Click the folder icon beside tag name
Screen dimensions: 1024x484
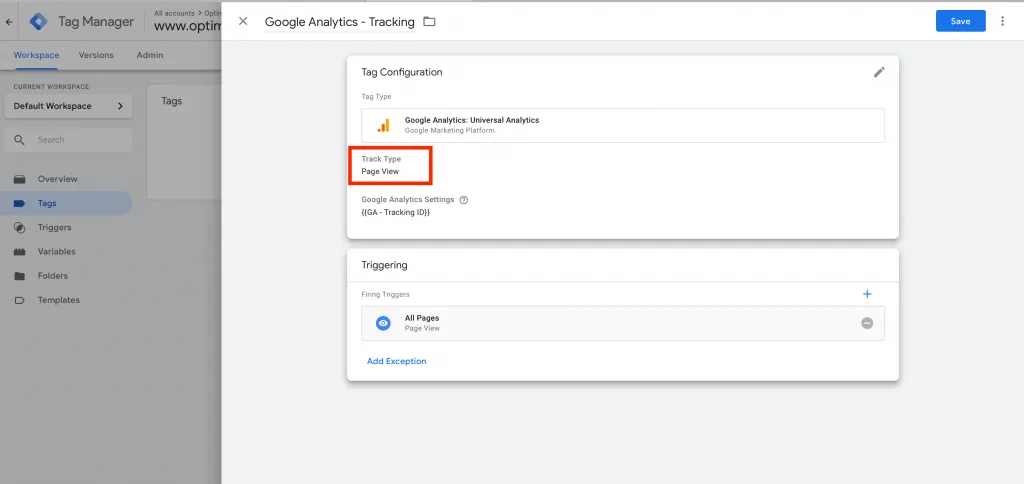429,22
